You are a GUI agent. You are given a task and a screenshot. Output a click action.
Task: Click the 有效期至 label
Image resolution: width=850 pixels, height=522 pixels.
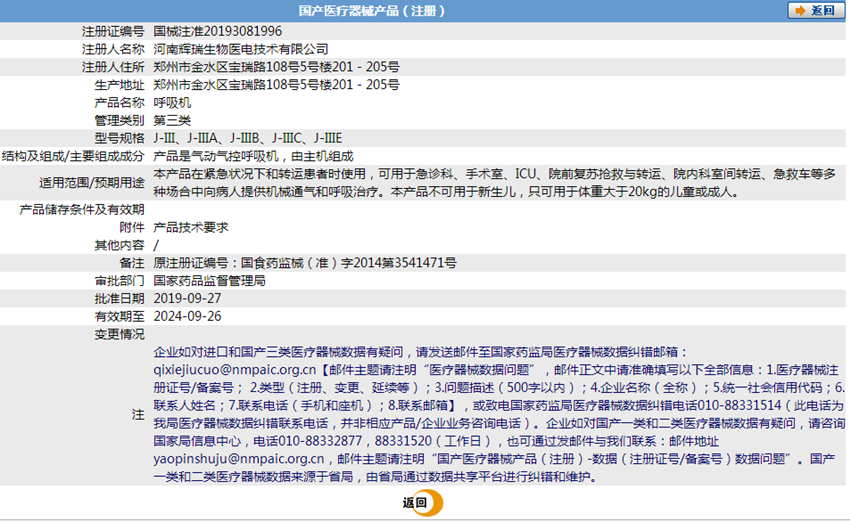click(x=119, y=317)
